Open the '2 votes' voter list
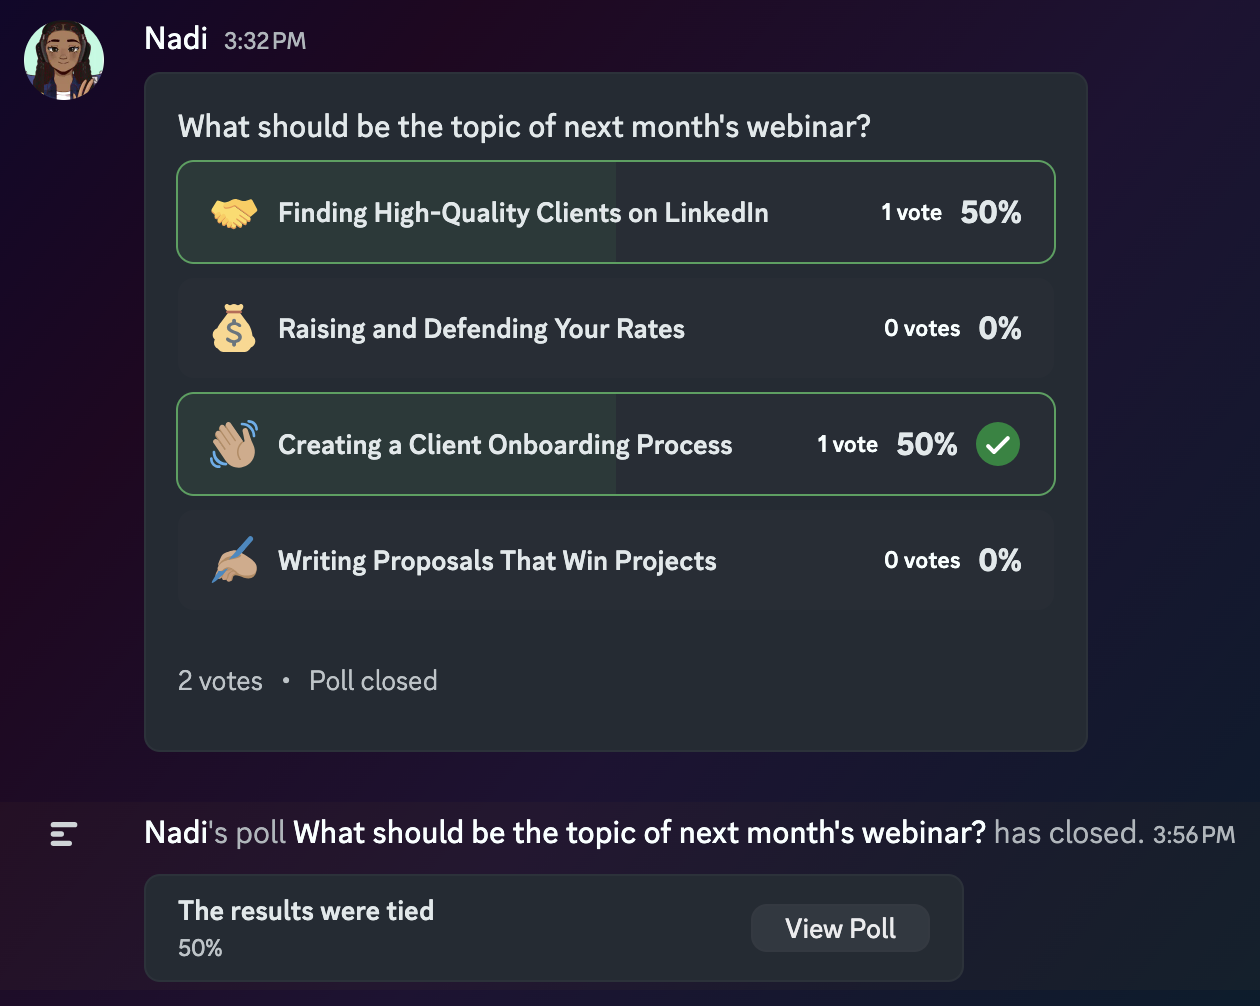 click(x=220, y=680)
